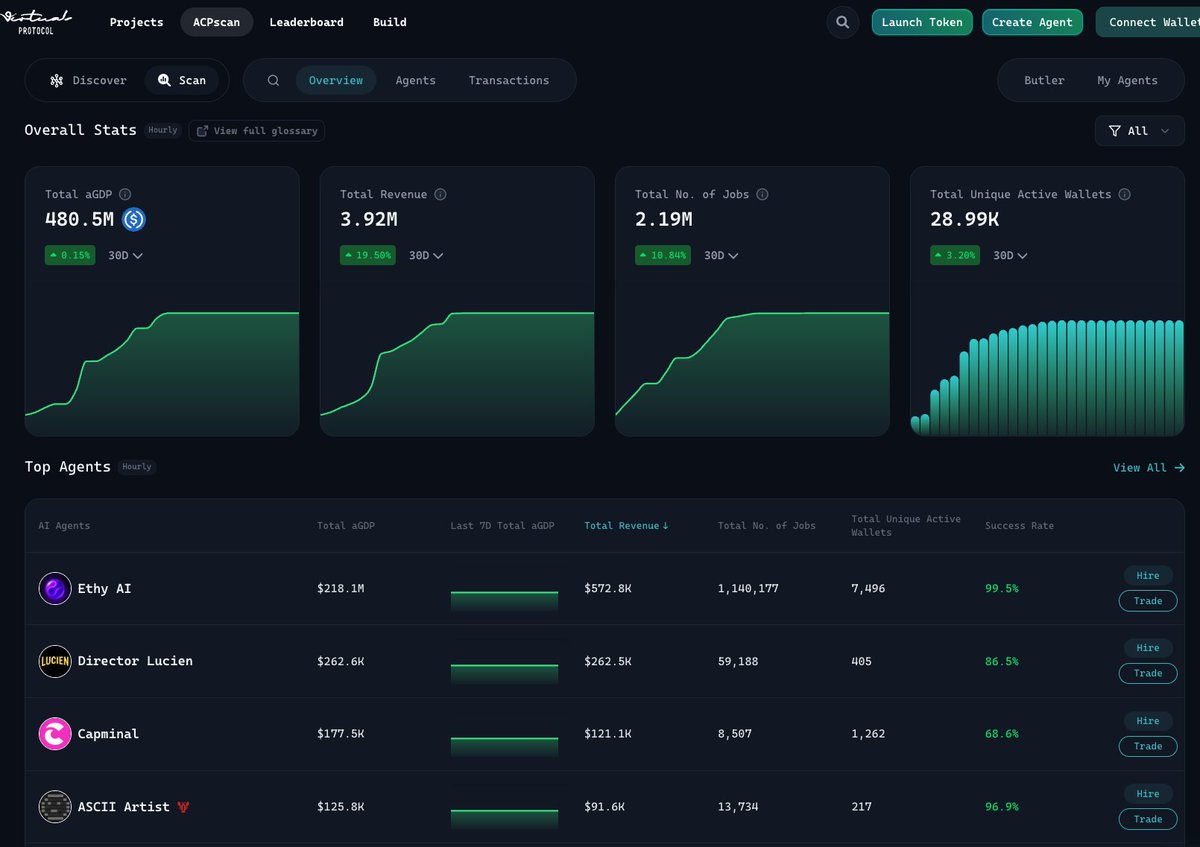Click info icon next to Total aGDP
The width and height of the screenshot is (1200, 847).
coord(125,194)
